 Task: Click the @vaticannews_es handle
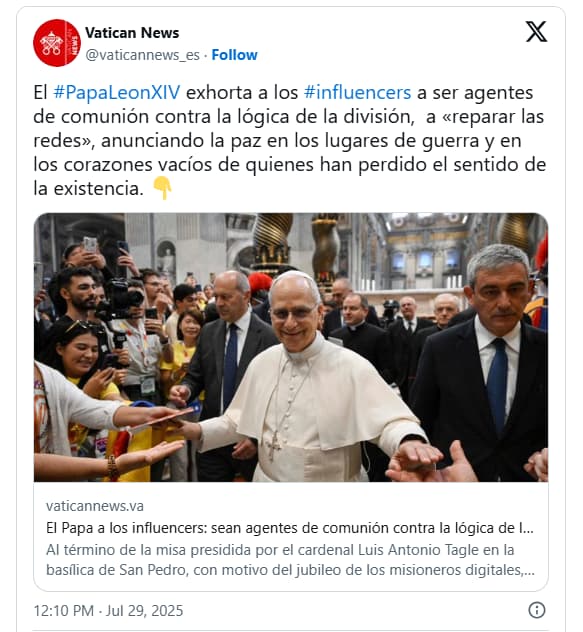(142, 55)
